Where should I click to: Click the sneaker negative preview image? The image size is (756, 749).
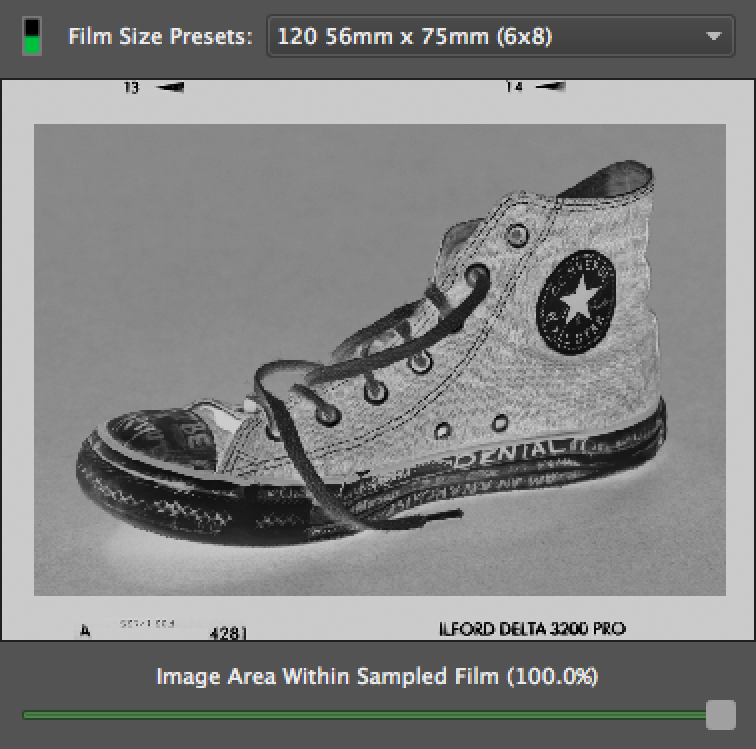[379, 359]
